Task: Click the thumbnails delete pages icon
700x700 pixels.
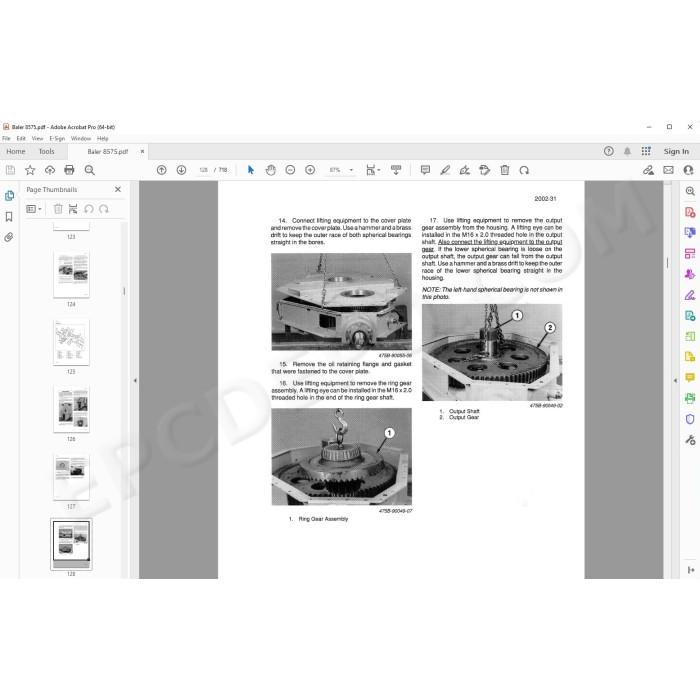Action: click(58, 209)
